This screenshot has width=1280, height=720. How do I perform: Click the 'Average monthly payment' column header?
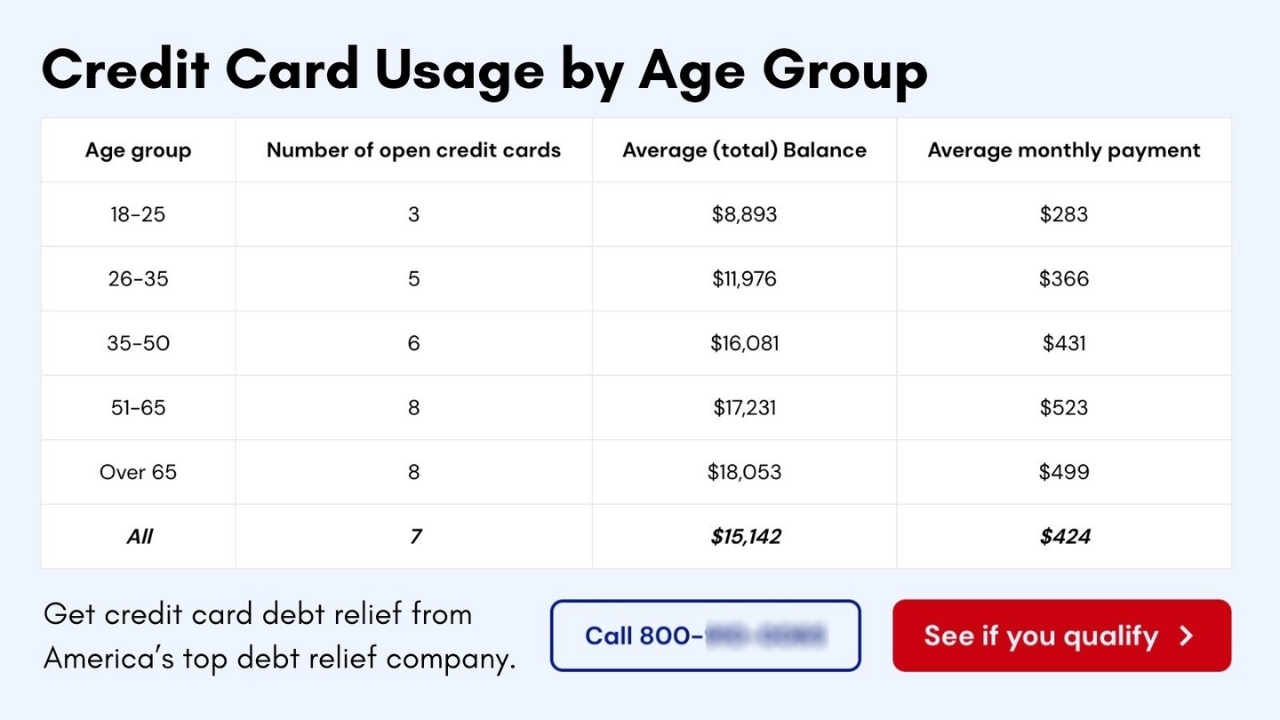pos(1063,150)
